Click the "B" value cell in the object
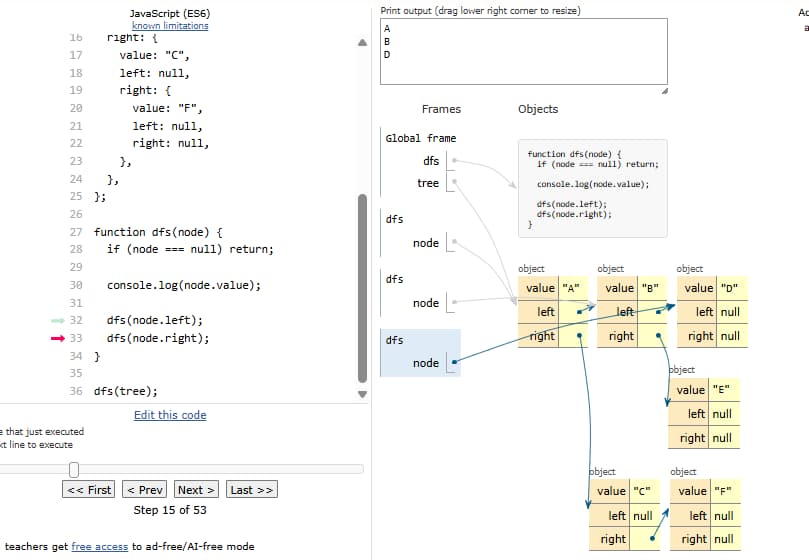Image resolution: width=809 pixels, height=560 pixels. [x=652, y=288]
